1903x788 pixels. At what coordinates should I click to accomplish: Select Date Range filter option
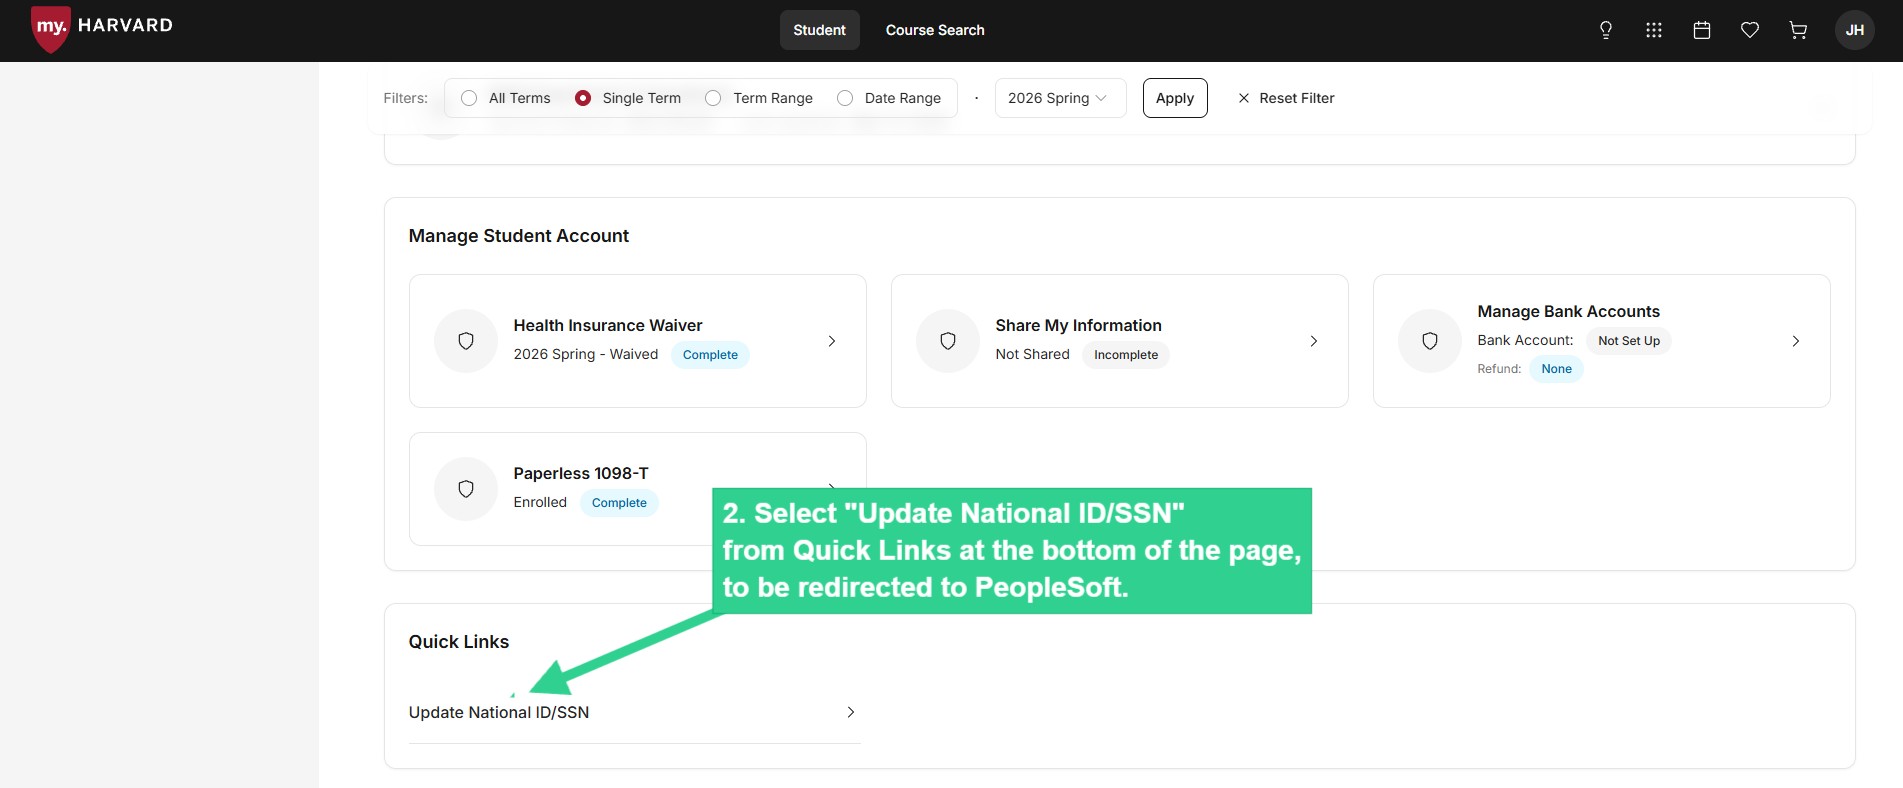889,98
